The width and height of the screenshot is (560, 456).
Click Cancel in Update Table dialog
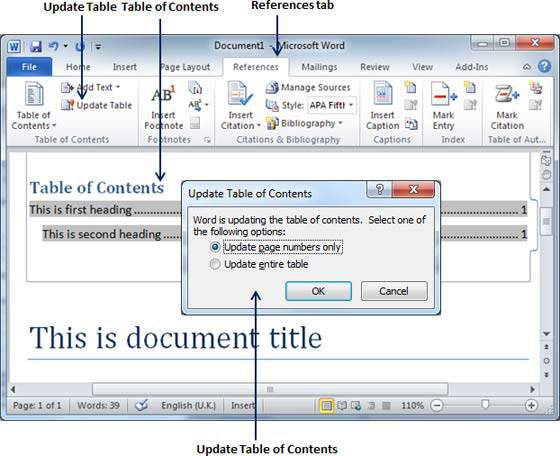pyautogui.click(x=394, y=291)
